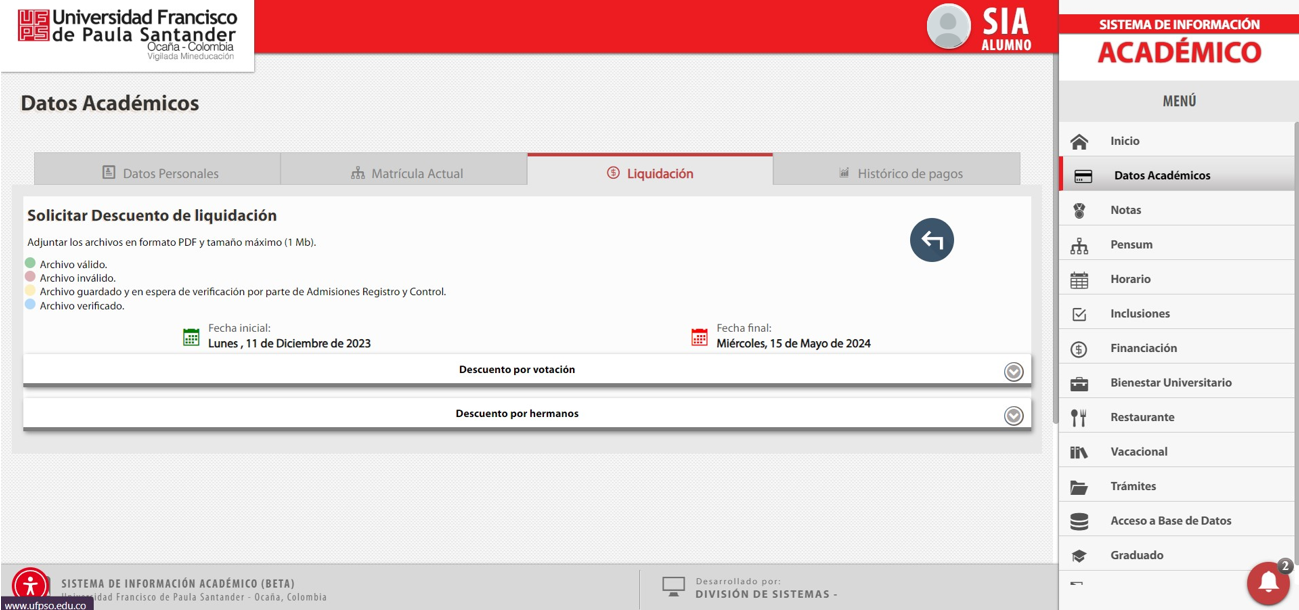Image resolution: width=1299 pixels, height=610 pixels.
Task: Click the Bienestar Universitario briefcase icon
Action: (1079, 383)
